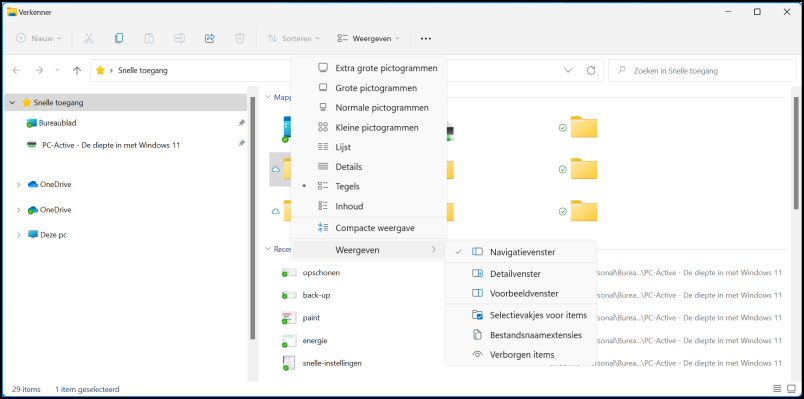Open the Weergeven submenu entry
804x399 pixels.
(x=369, y=250)
